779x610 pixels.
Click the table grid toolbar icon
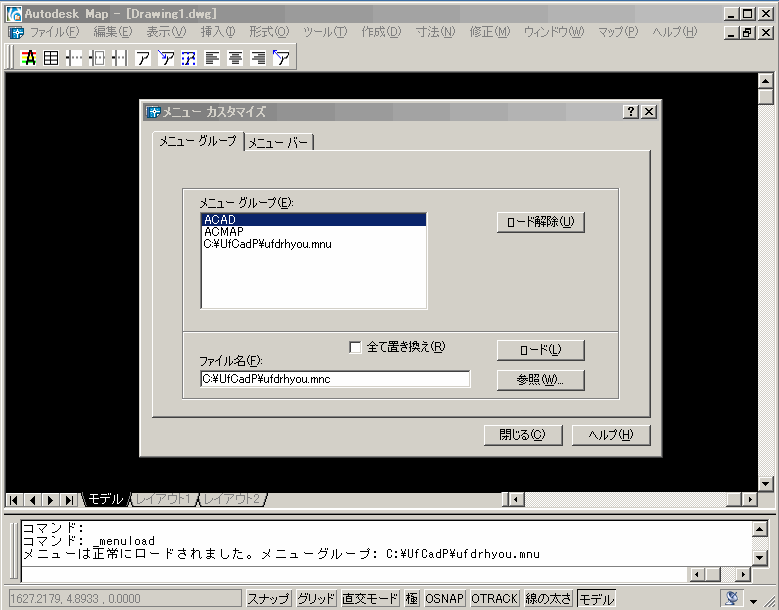click(51, 58)
